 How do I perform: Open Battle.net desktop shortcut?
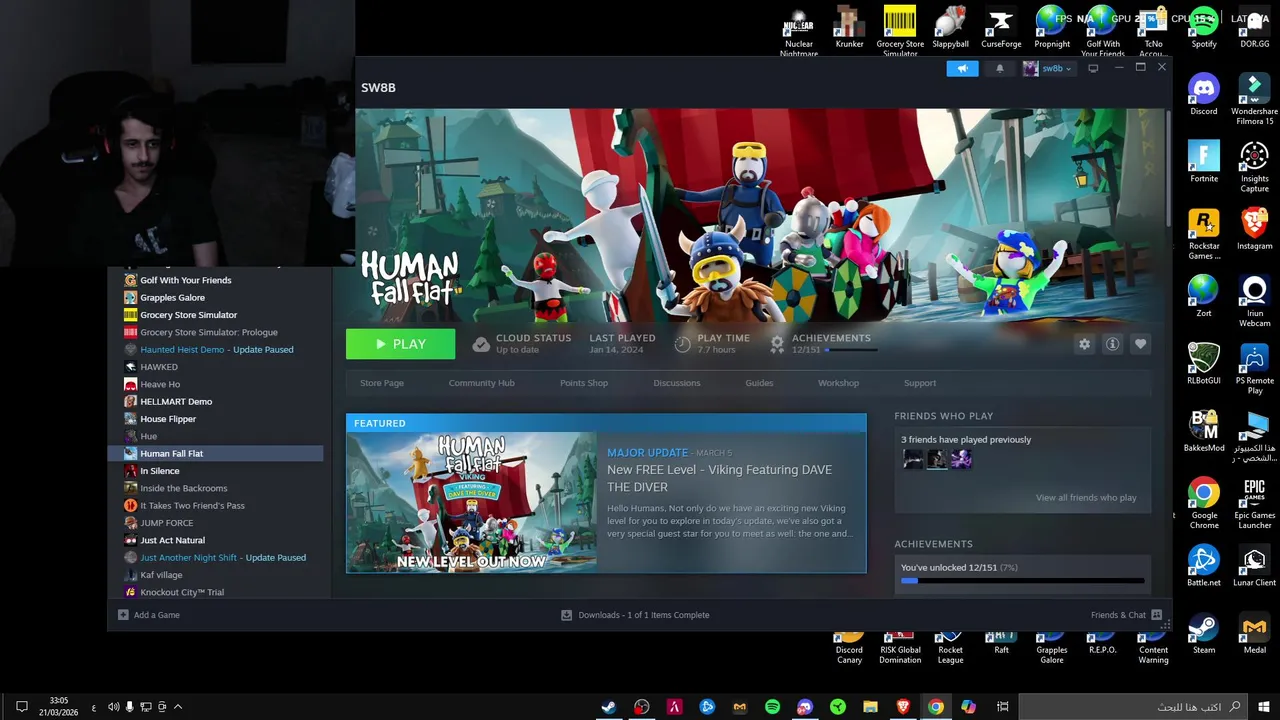click(1204, 566)
